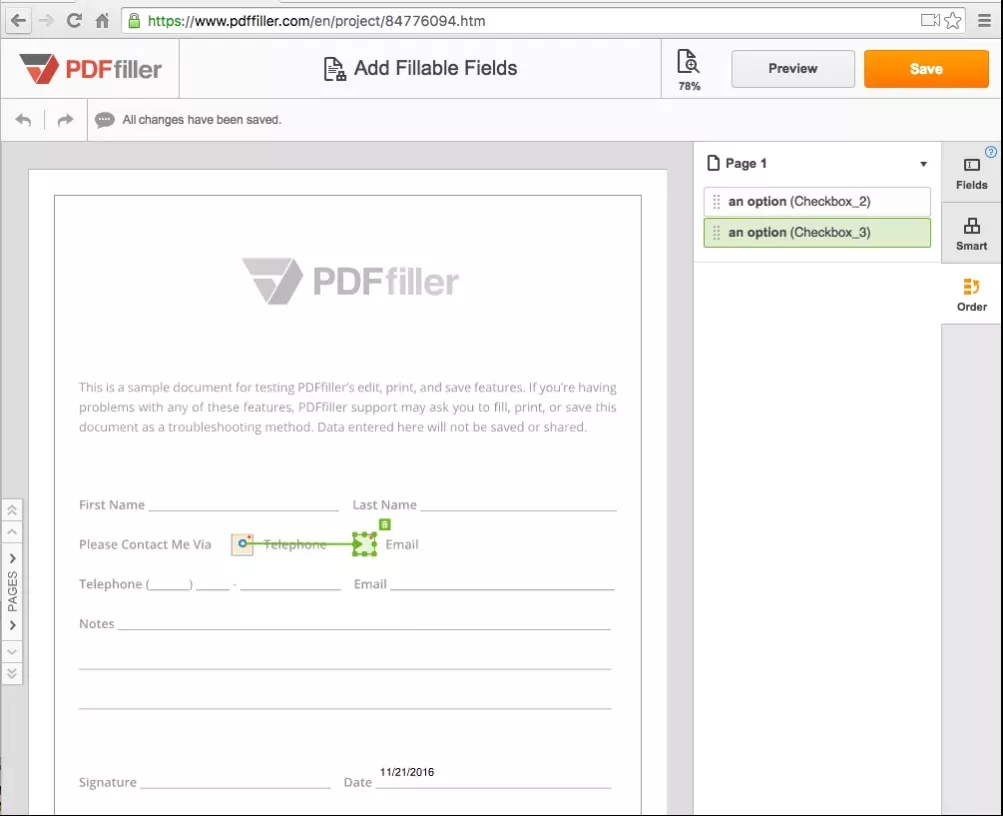Click the camera icon in the address bar
The width and height of the screenshot is (1003, 816).
[930, 20]
